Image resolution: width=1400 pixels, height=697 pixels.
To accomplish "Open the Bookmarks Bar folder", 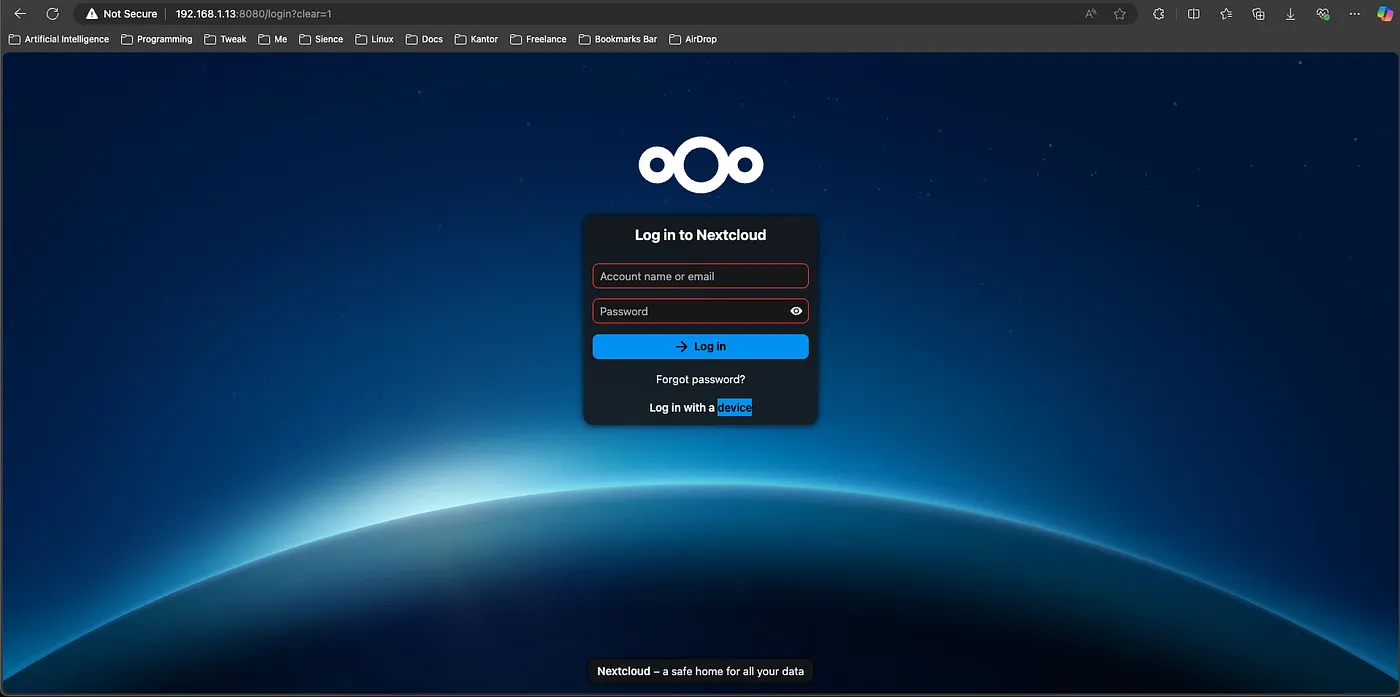I will (618, 39).
